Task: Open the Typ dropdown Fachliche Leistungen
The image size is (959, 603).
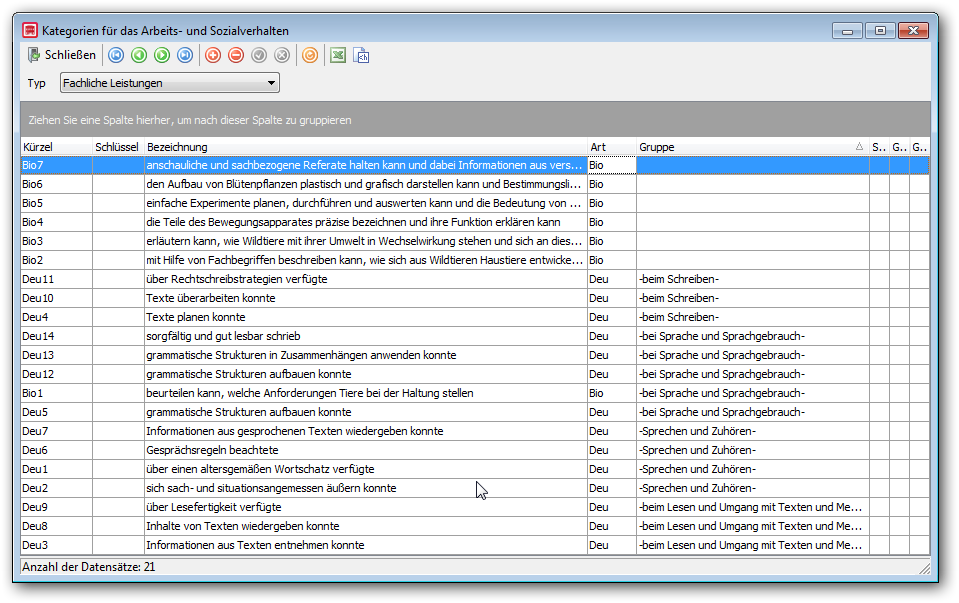Action: pos(169,83)
